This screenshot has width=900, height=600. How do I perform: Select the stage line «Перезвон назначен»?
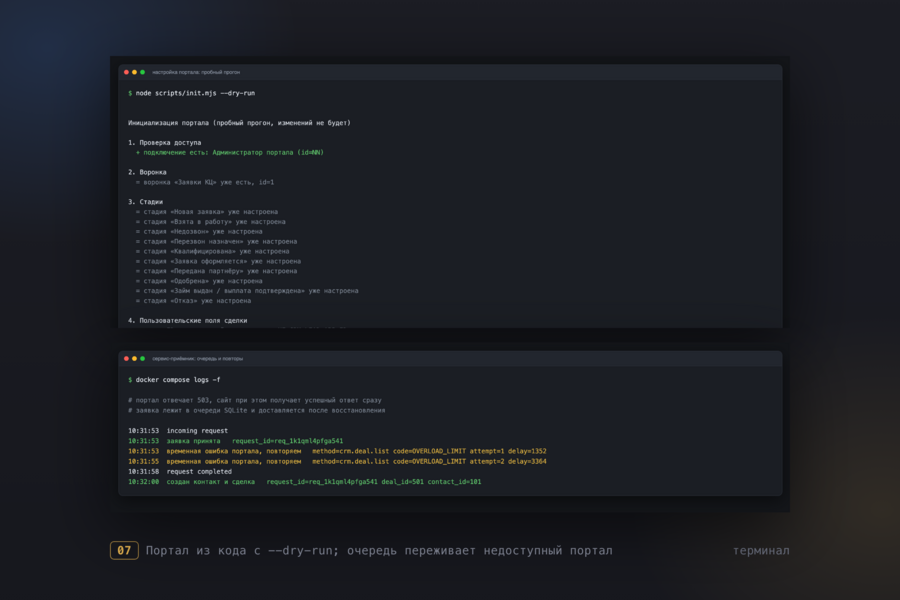tap(216, 242)
